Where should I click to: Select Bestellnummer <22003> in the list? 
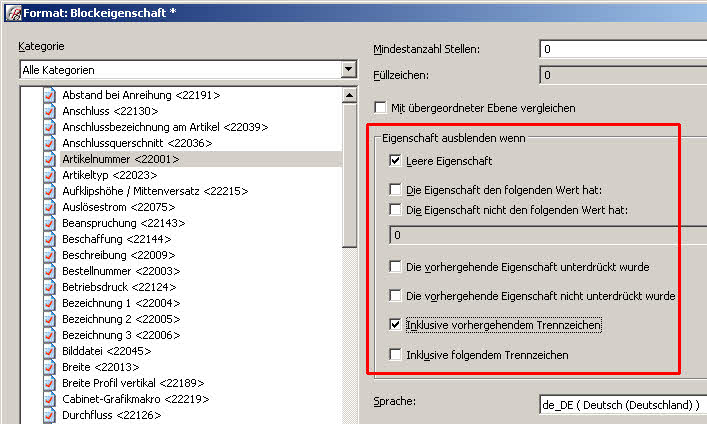click(x=121, y=271)
